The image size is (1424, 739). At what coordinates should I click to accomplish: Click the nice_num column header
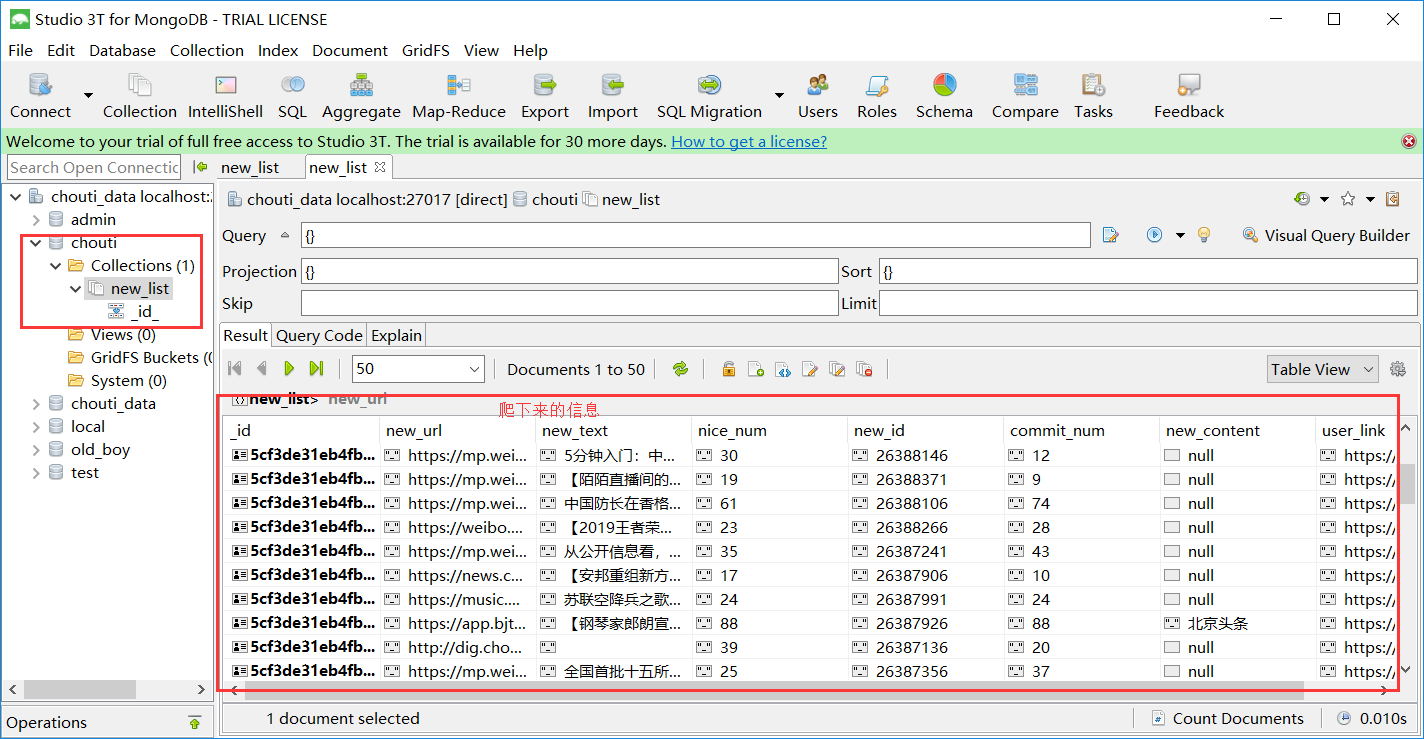point(768,431)
